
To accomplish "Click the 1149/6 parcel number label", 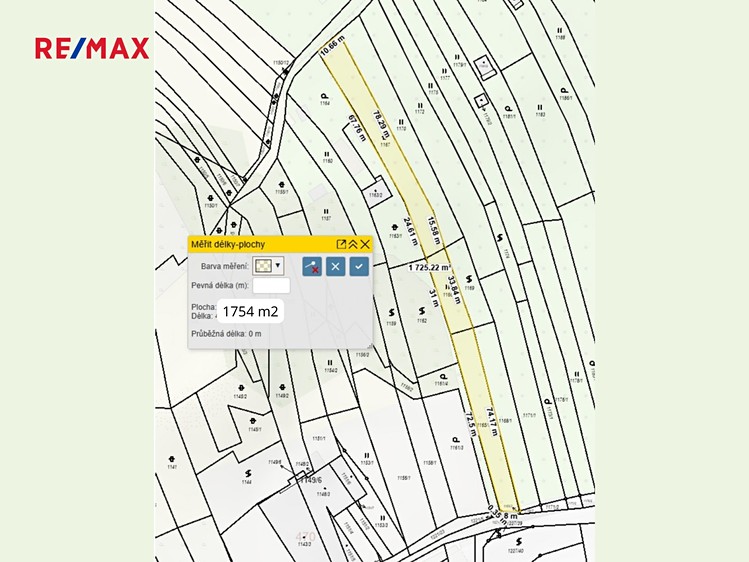I will coord(310,480).
